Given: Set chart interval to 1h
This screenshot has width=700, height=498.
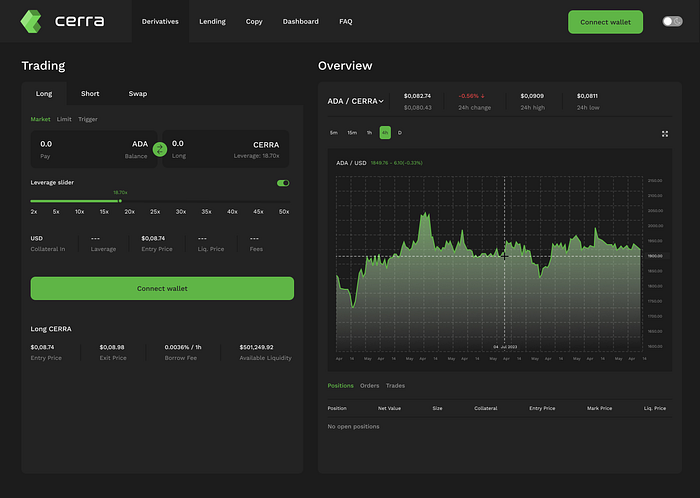Looking at the screenshot, I should (x=369, y=133).
